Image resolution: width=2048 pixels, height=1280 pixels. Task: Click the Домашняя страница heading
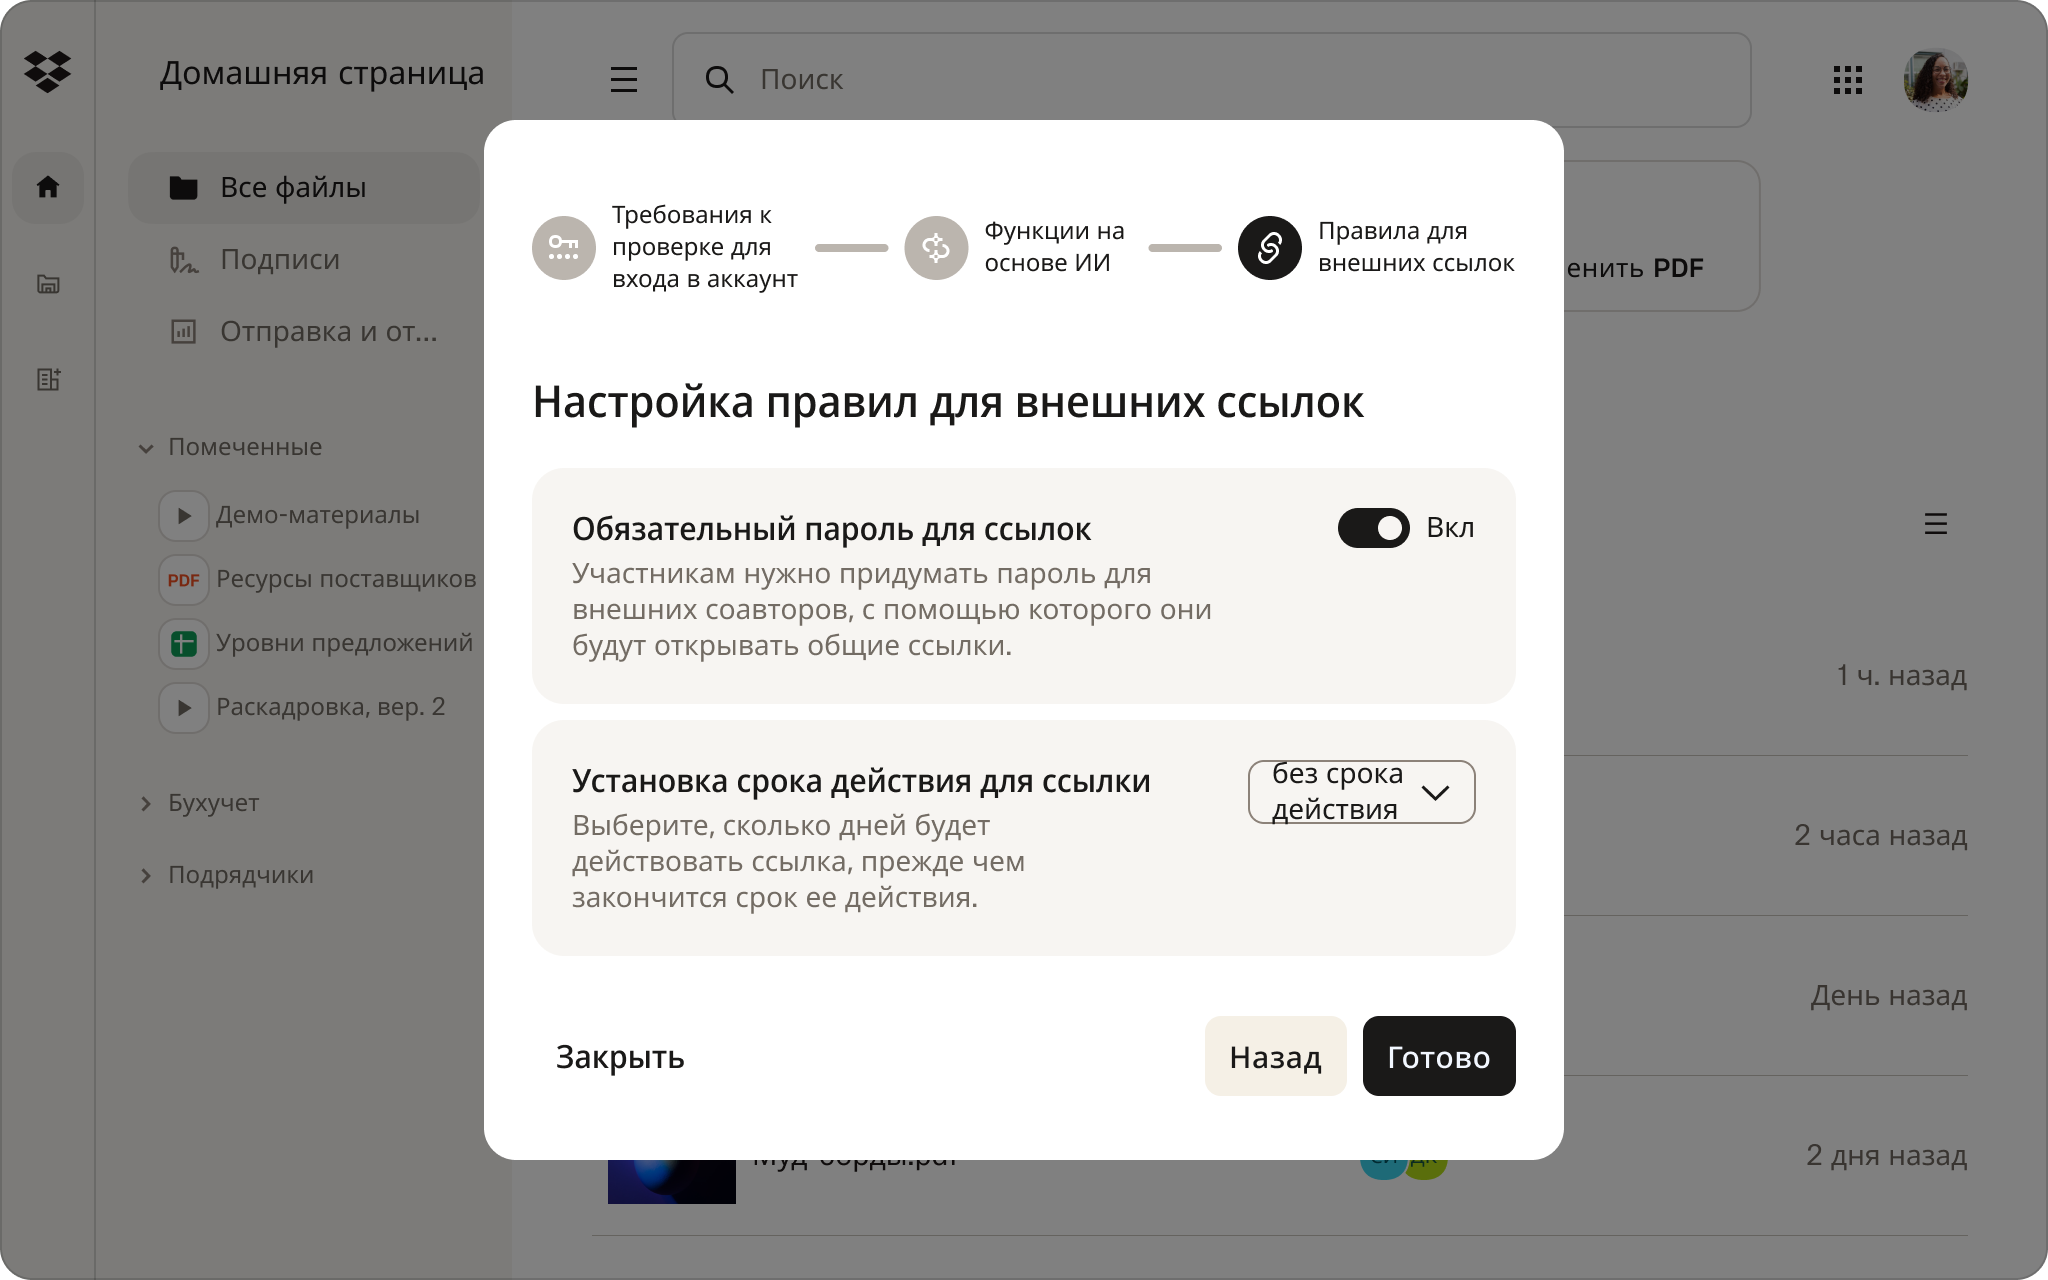(322, 73)
